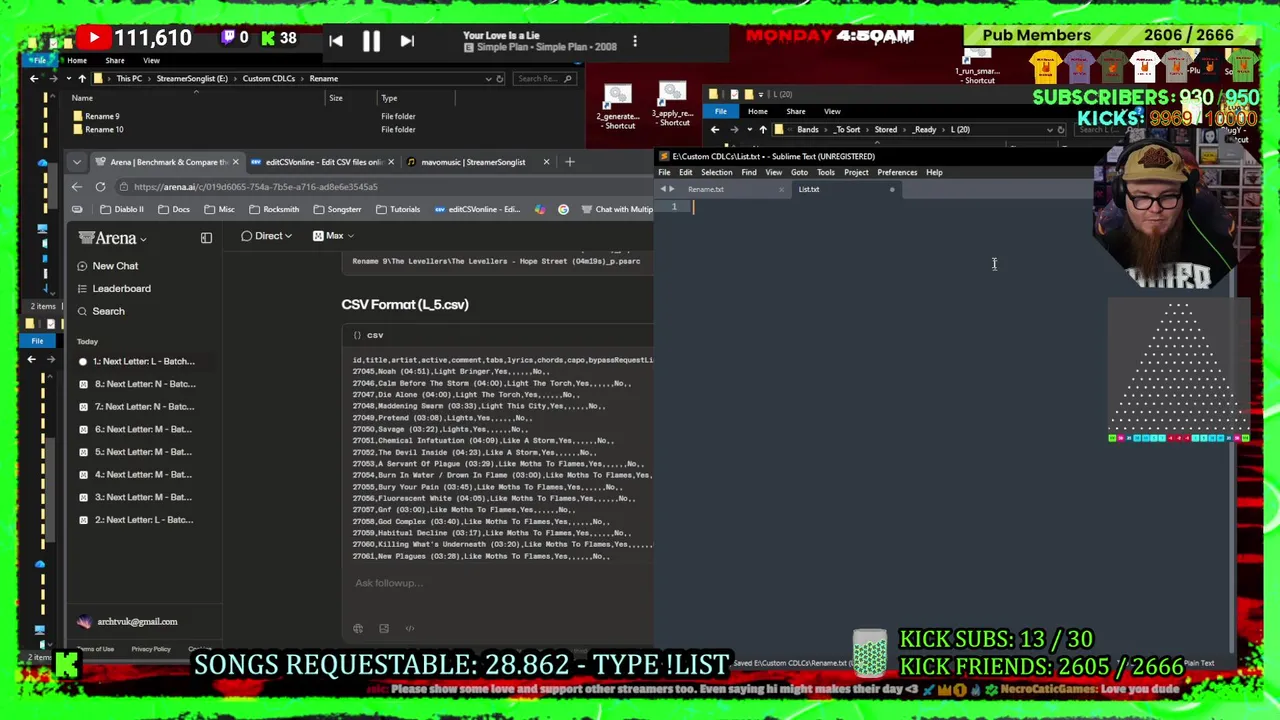
Task: Open the three-dot menu beside the song title
Action: tap(635, 42)
